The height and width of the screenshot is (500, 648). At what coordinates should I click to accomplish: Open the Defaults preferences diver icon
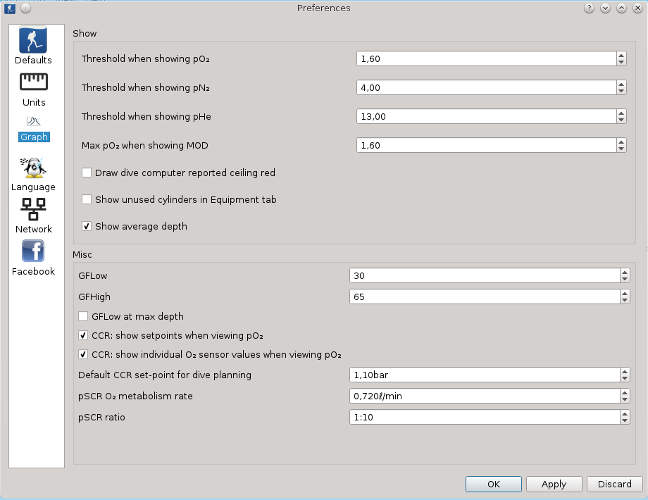pyautogui.click(x=33, y=40)
